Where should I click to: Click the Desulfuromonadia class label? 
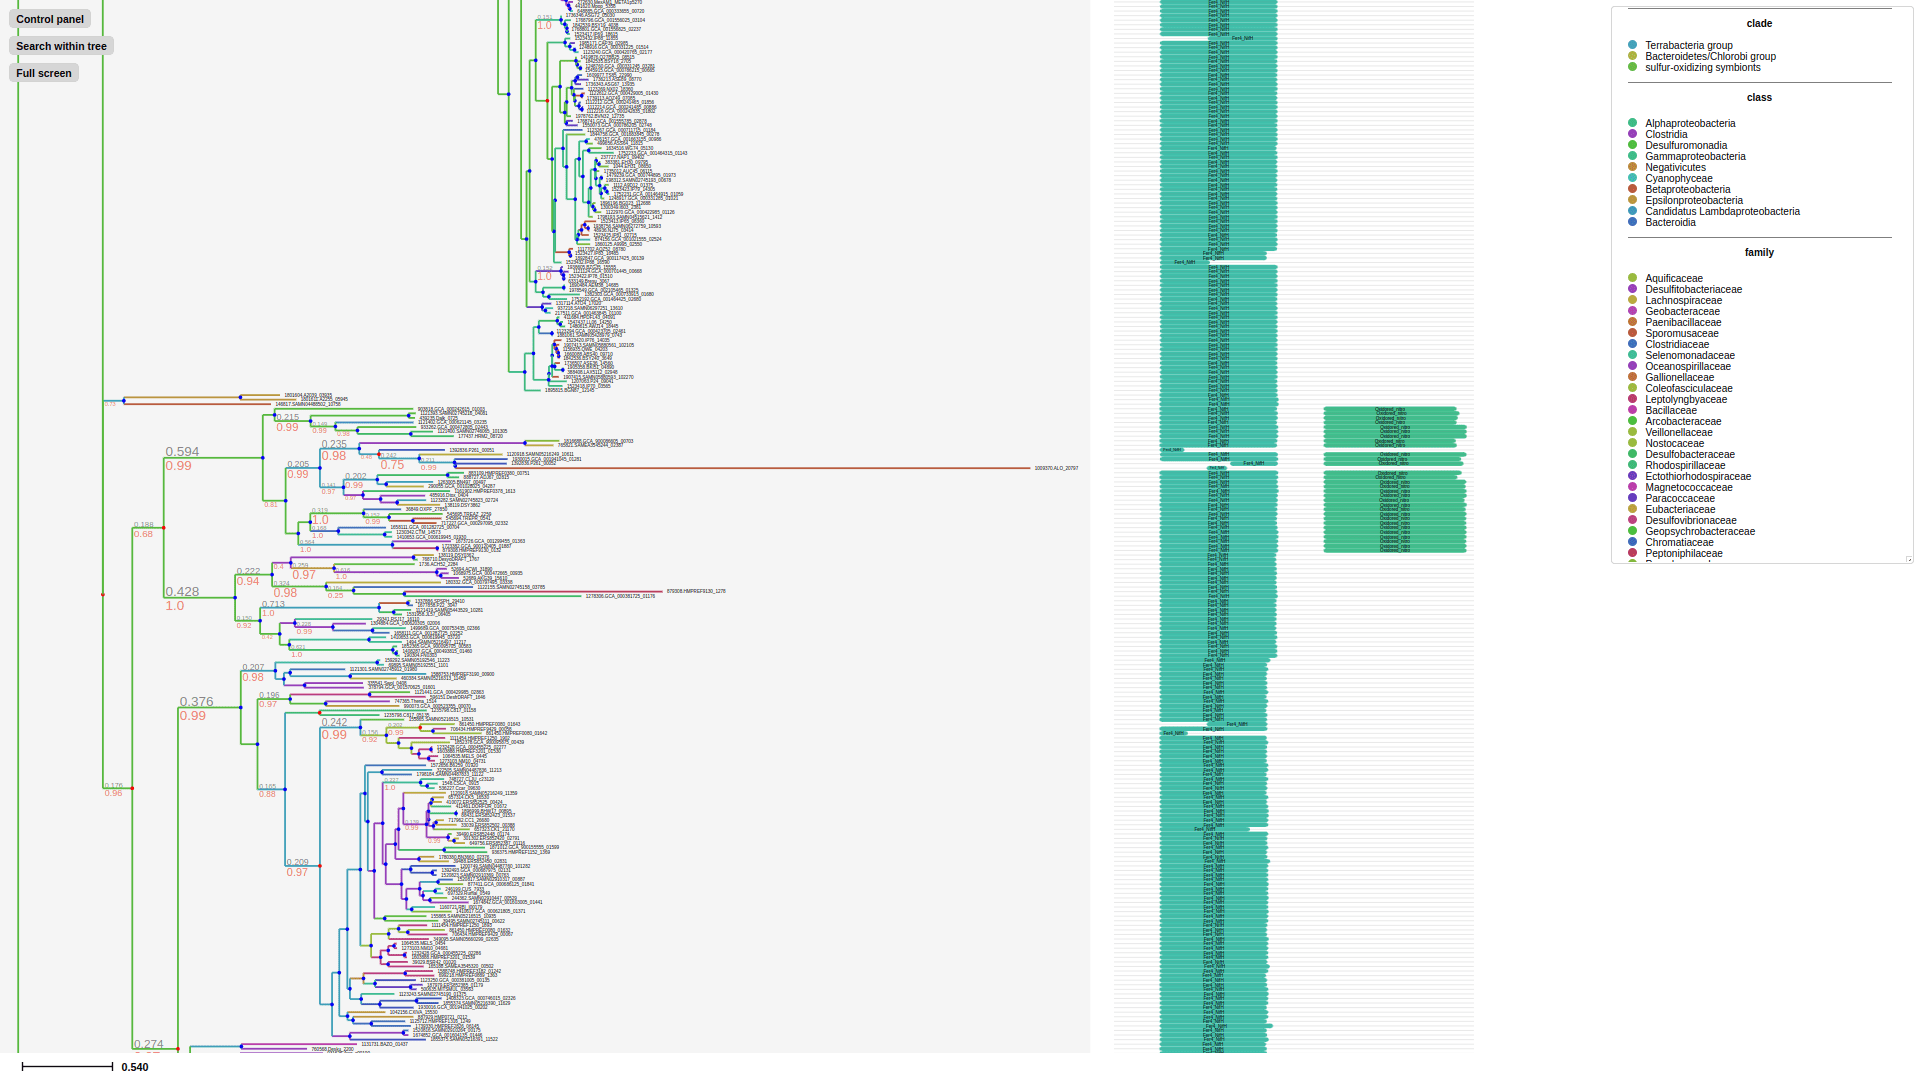(x=1686, y=145)
